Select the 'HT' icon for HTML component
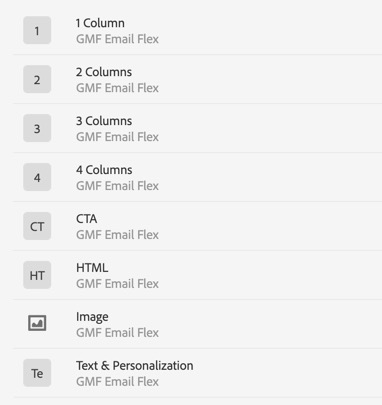Viewport: 382px width, 405px height. click(37, 275)
